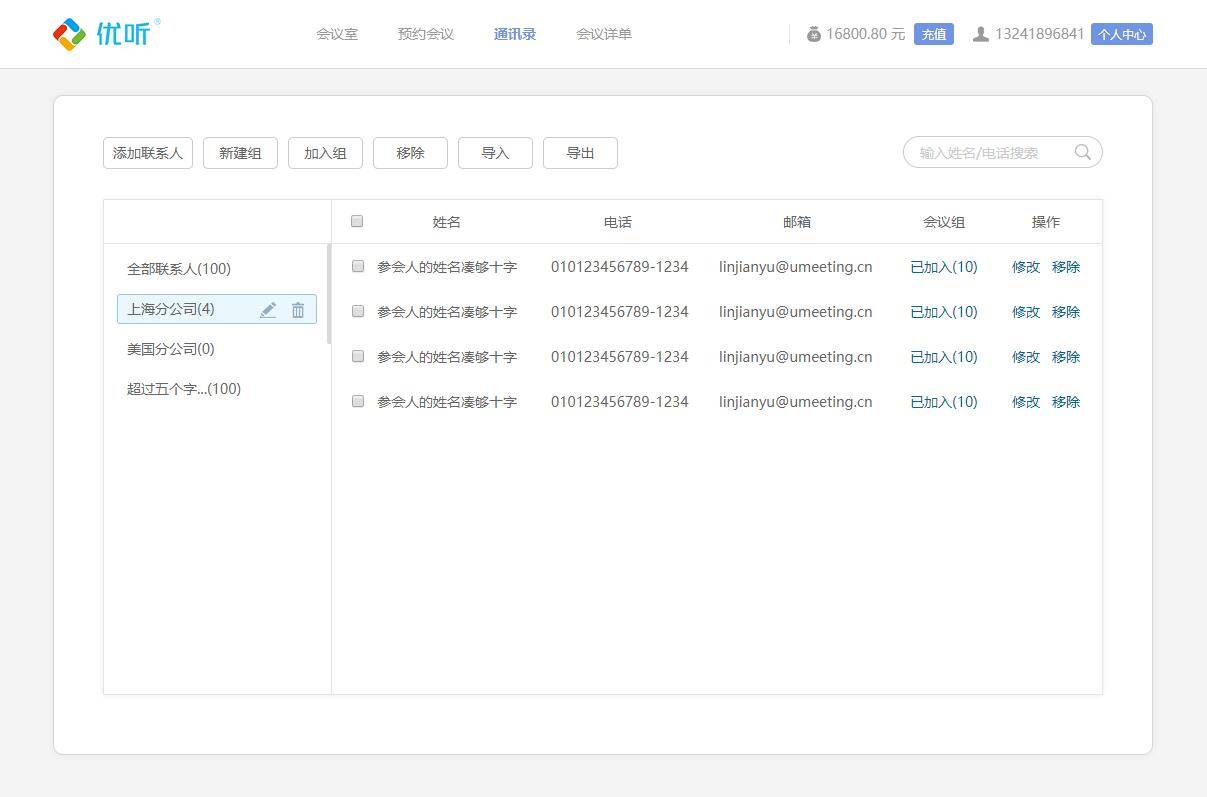
Task: Click the pencil edit icon for 上海分公司
Action: 268,310
